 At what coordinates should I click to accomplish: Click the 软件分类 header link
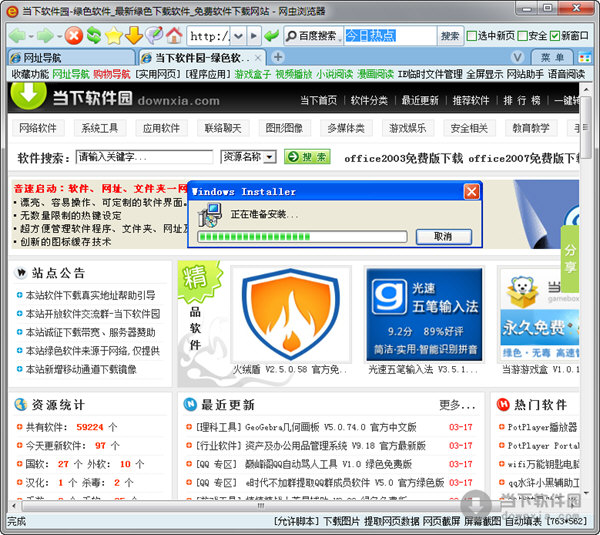pos(369,100)
